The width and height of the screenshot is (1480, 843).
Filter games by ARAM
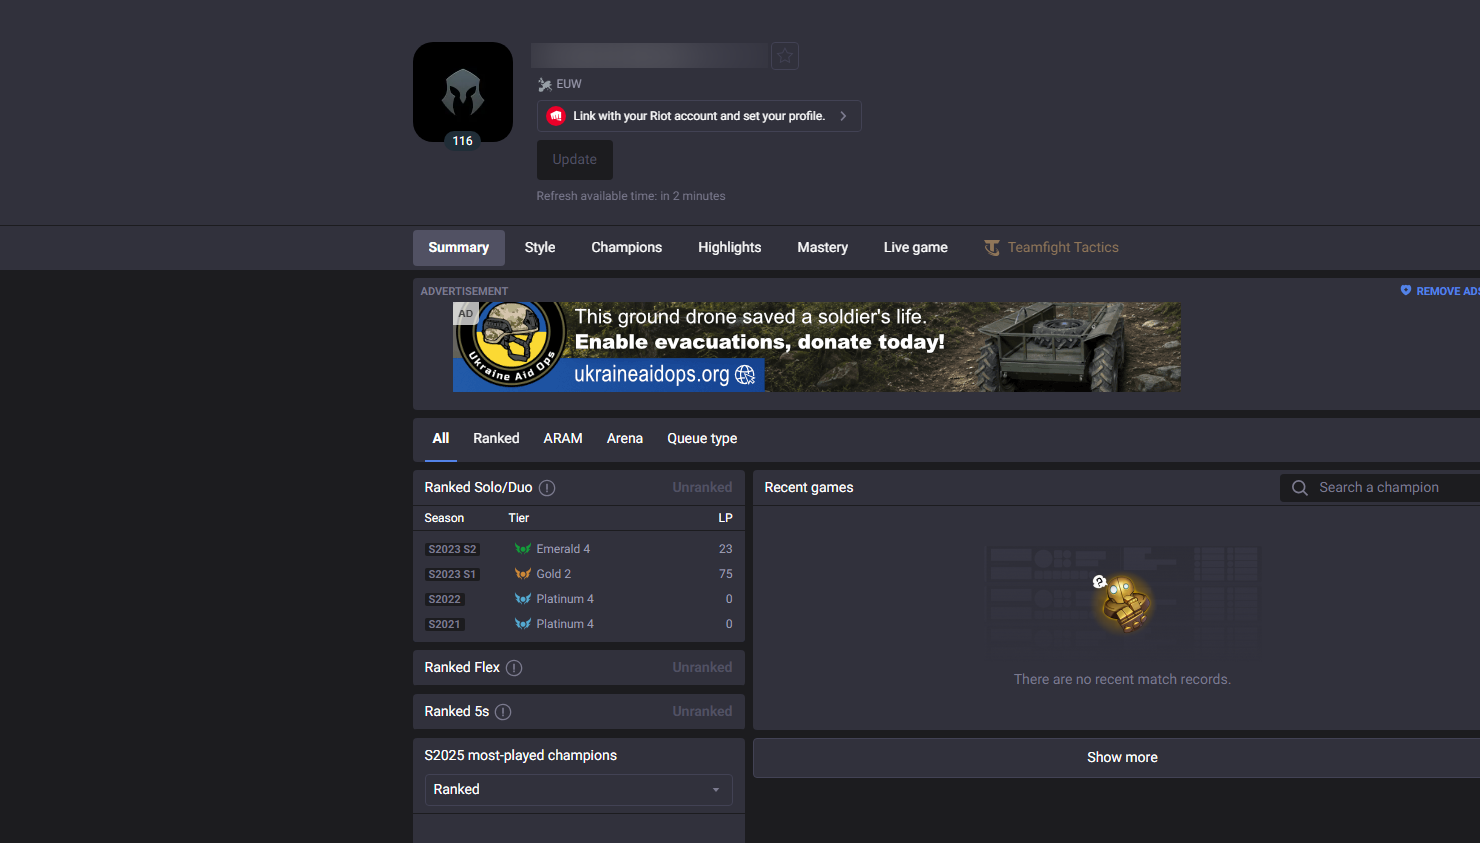pos(563,439)
